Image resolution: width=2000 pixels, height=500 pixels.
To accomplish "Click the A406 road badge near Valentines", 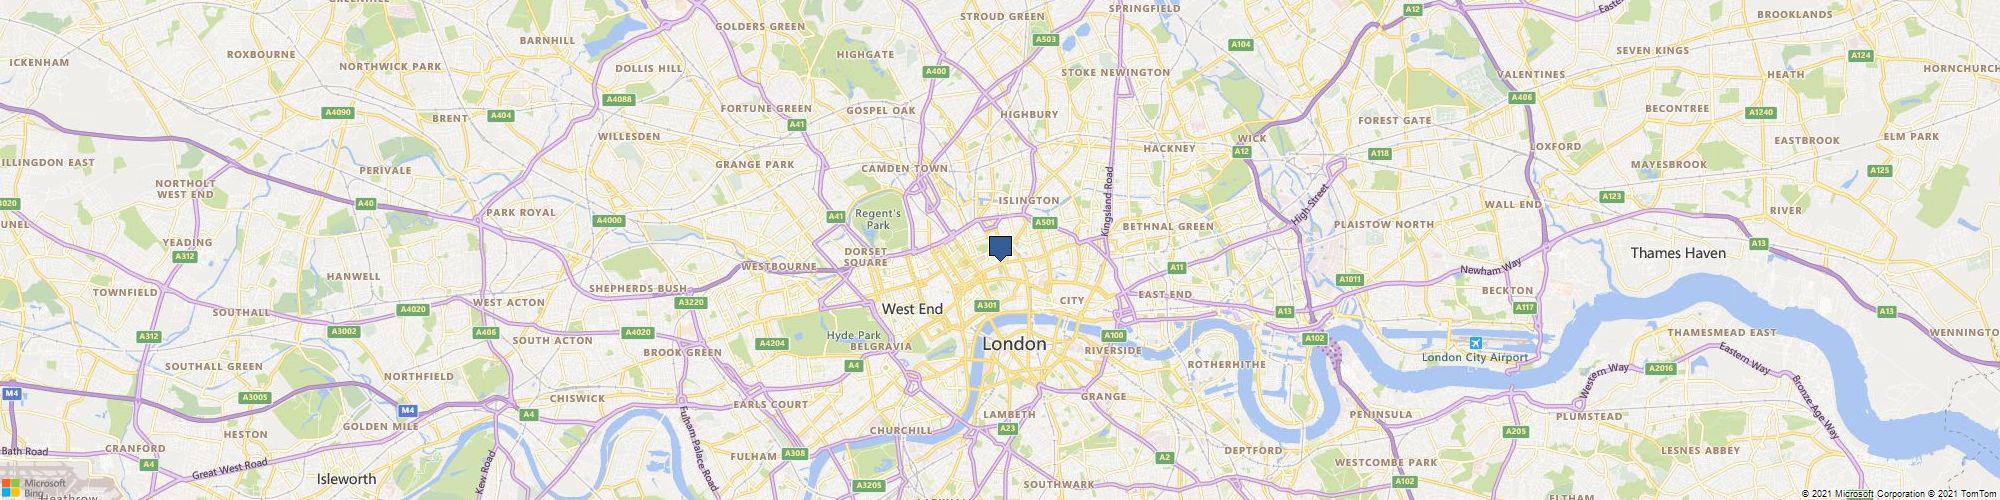I will [1521, 97].
